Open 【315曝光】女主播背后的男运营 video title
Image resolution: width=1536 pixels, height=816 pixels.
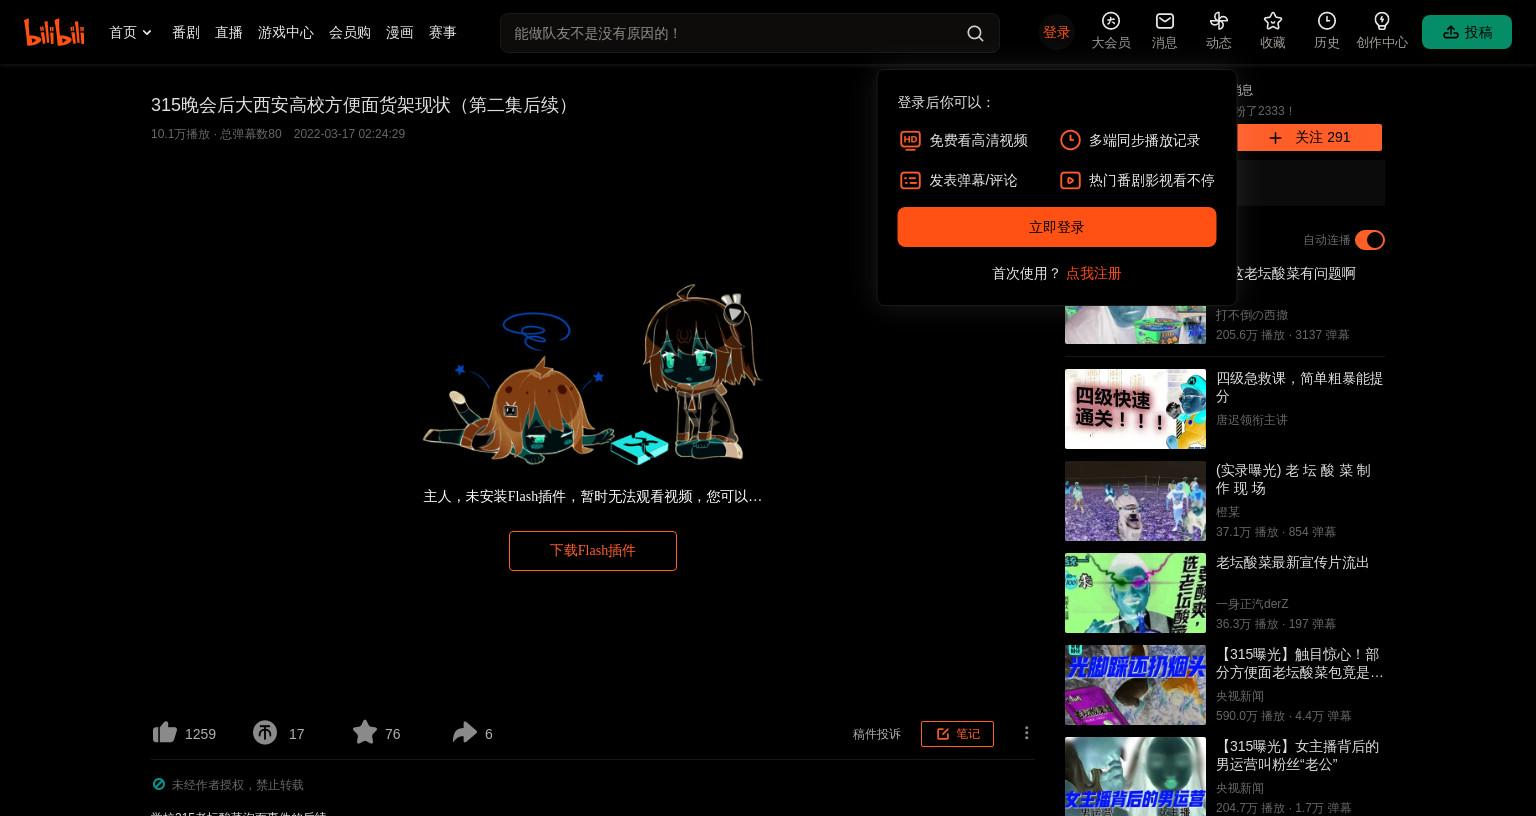tap(1298, 755)
